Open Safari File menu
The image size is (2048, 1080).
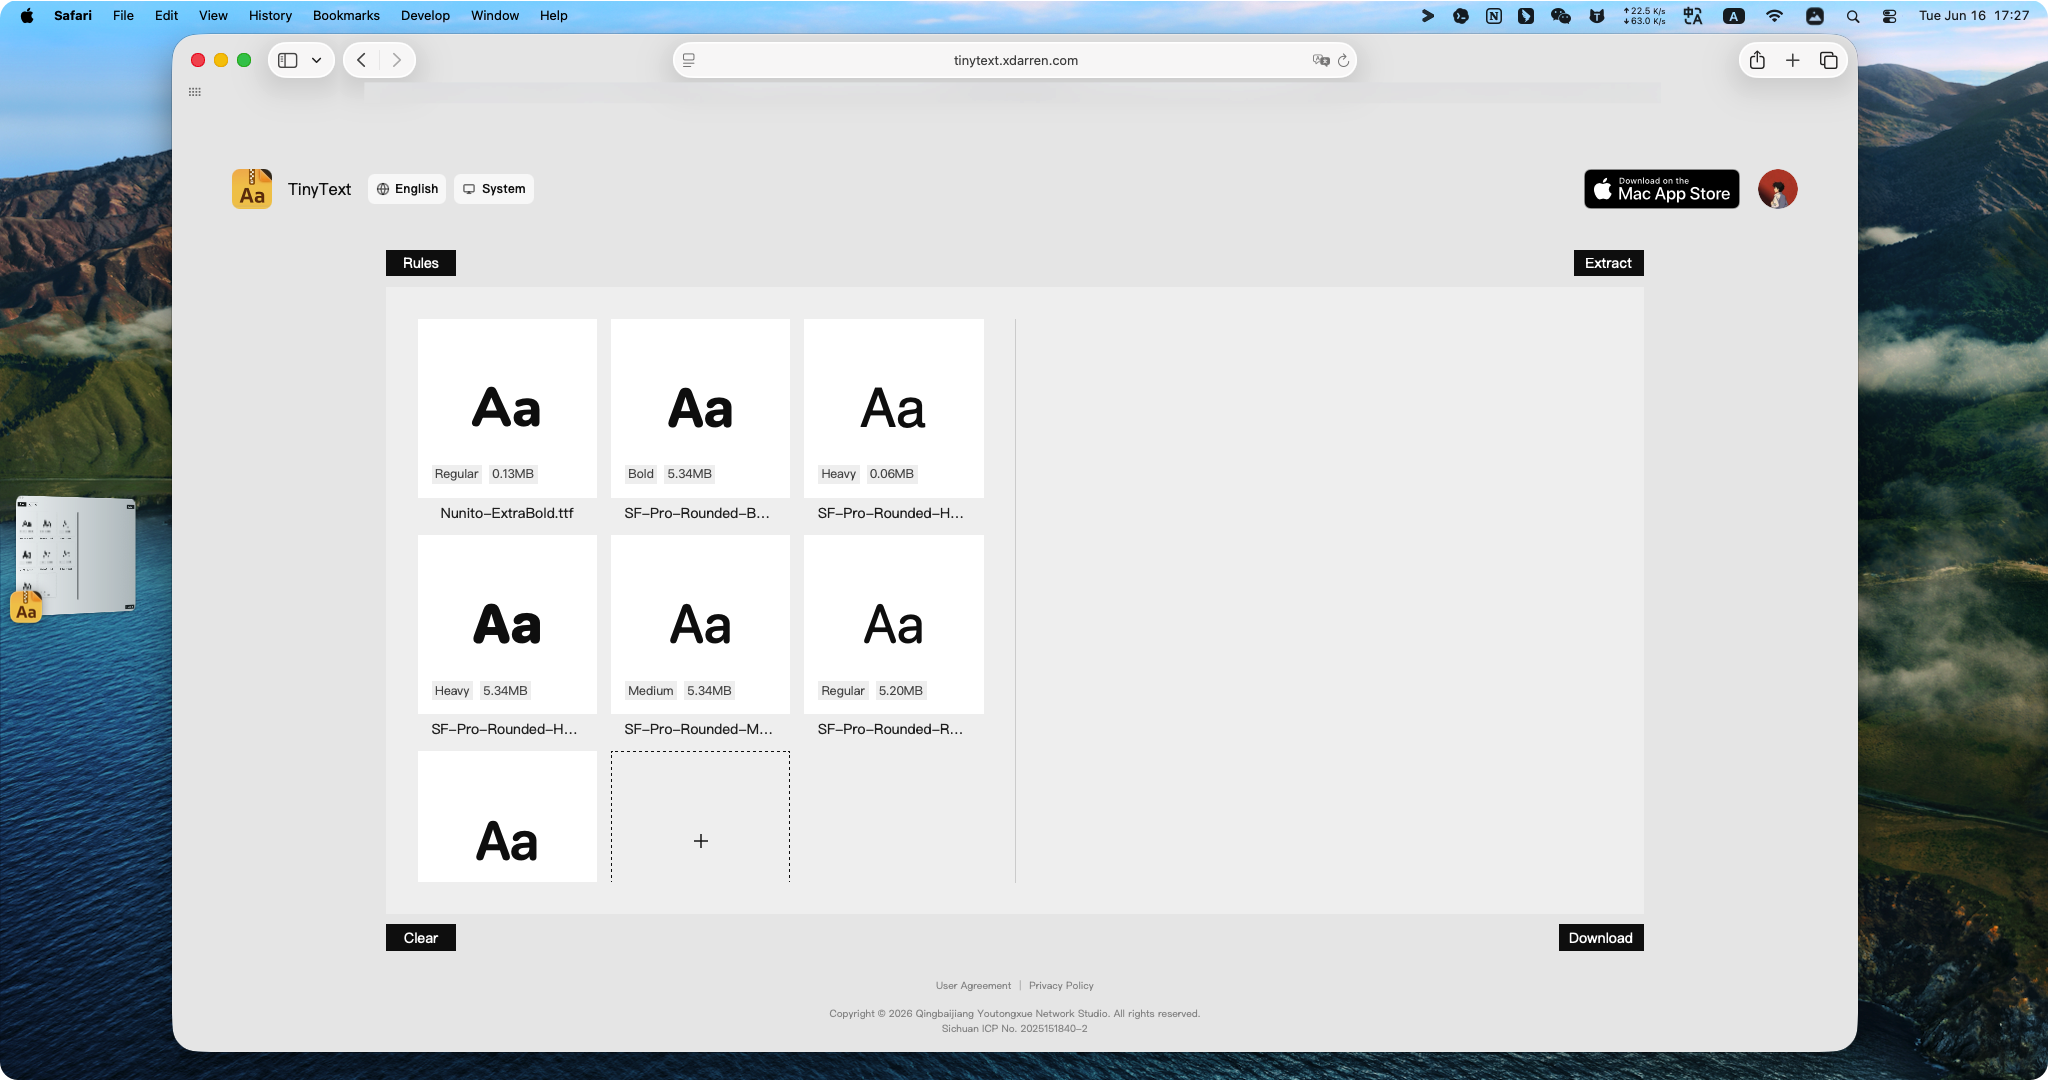[123, 15]
